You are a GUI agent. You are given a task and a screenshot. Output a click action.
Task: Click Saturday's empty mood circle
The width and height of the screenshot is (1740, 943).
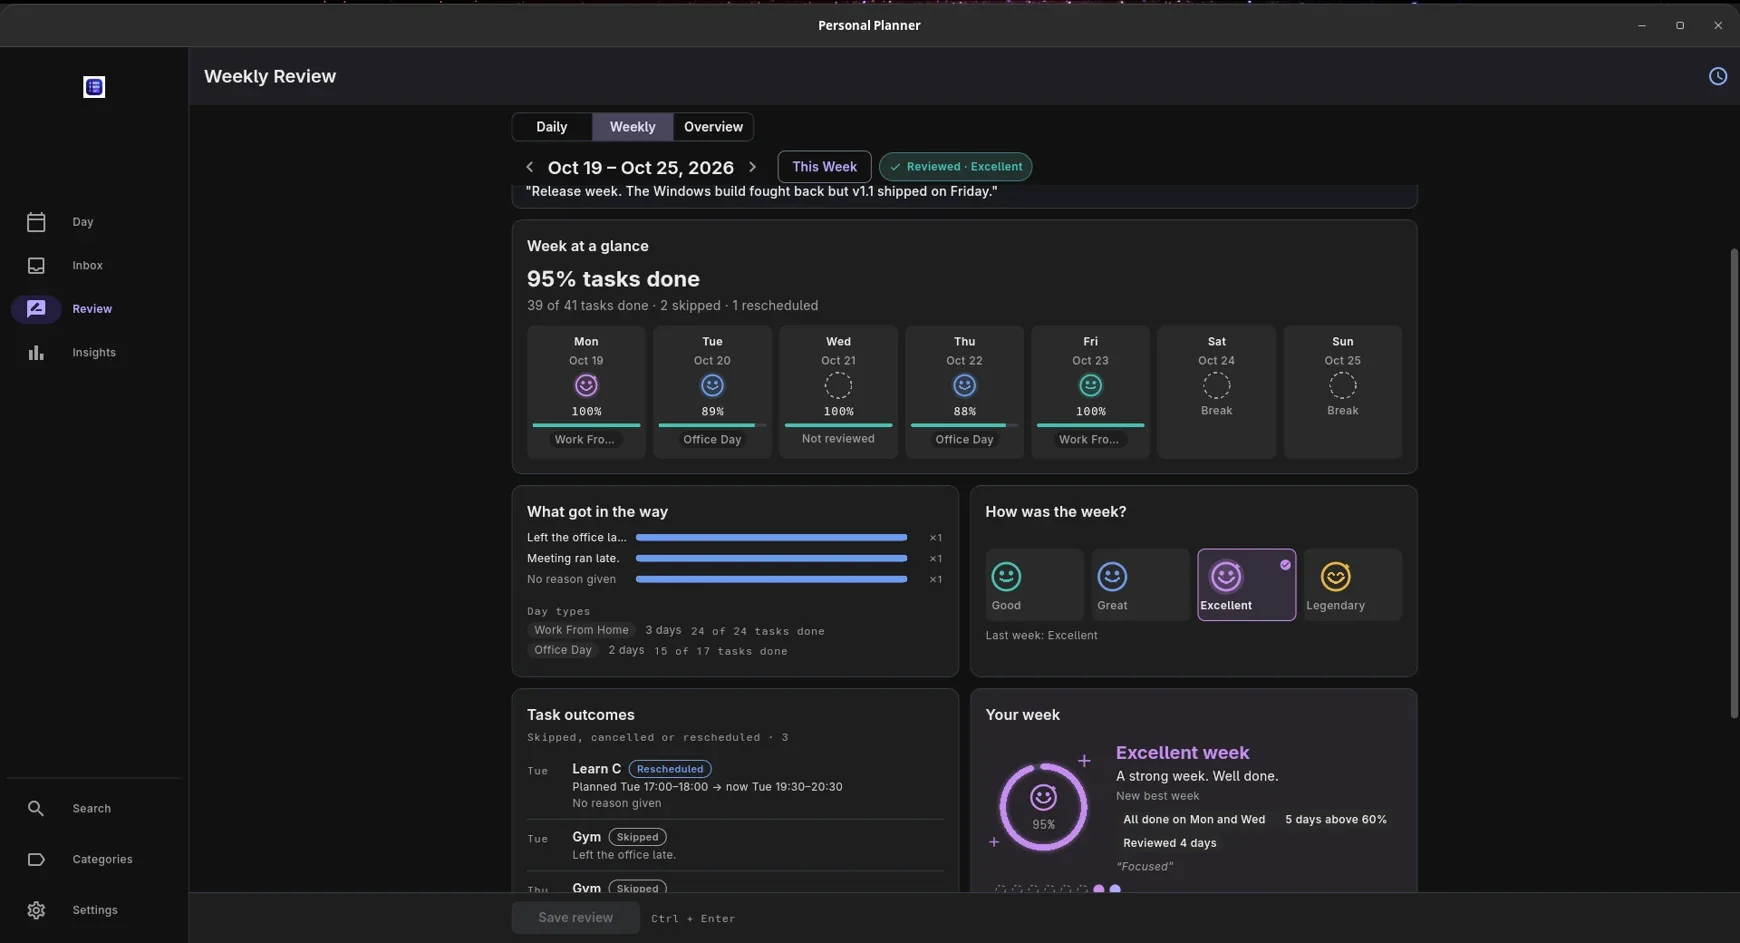1216,386
